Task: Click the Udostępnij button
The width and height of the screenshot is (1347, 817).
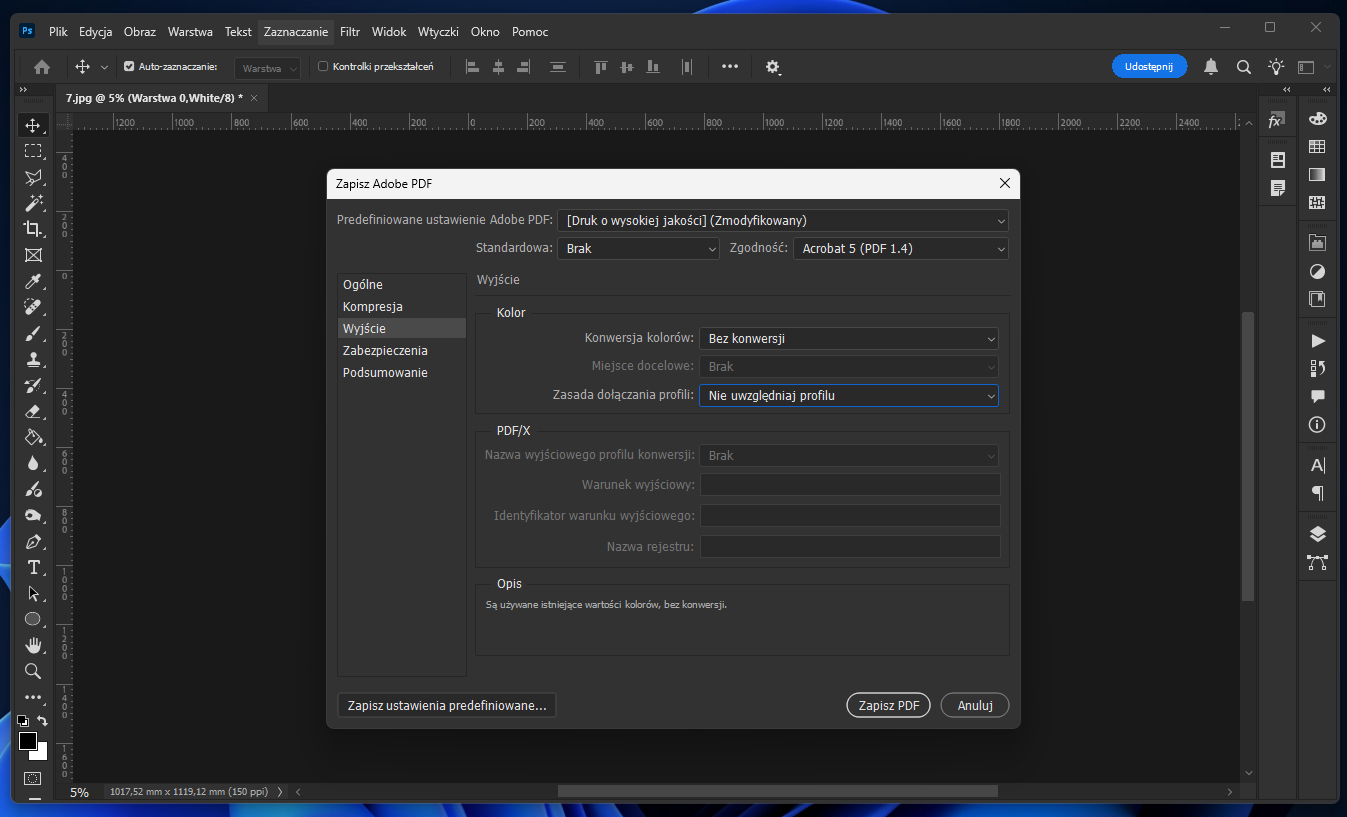Action: [1148, 65]
